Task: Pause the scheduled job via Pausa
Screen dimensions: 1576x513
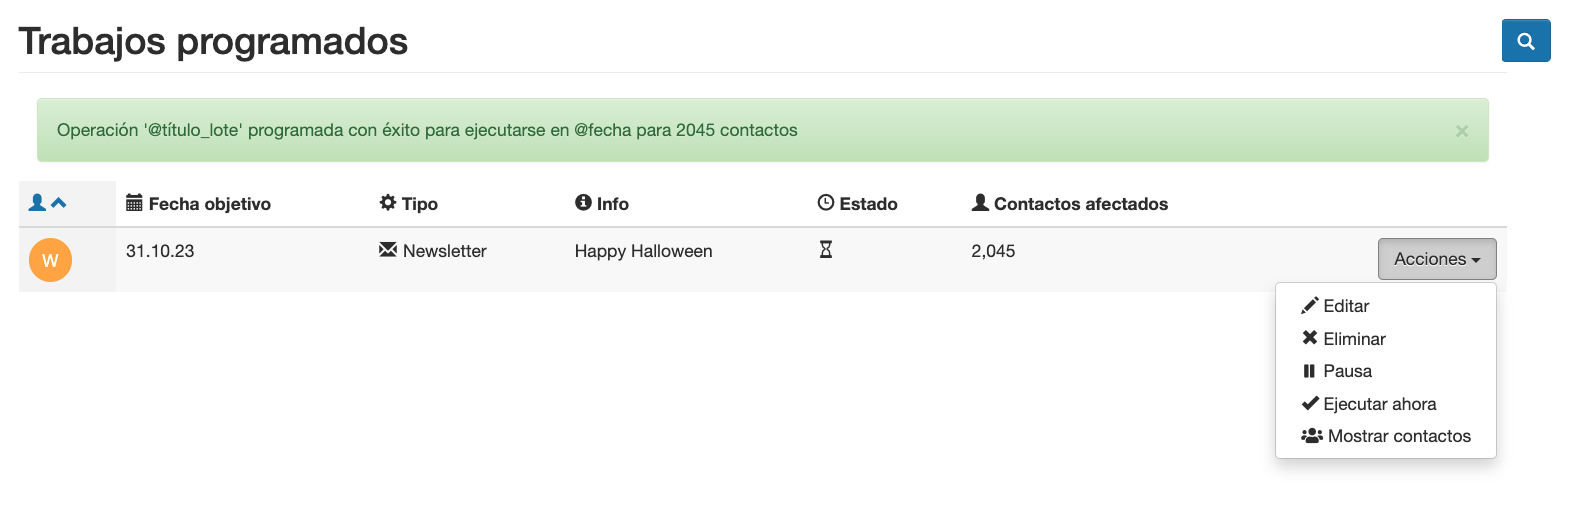Action: click(1346, 371)
